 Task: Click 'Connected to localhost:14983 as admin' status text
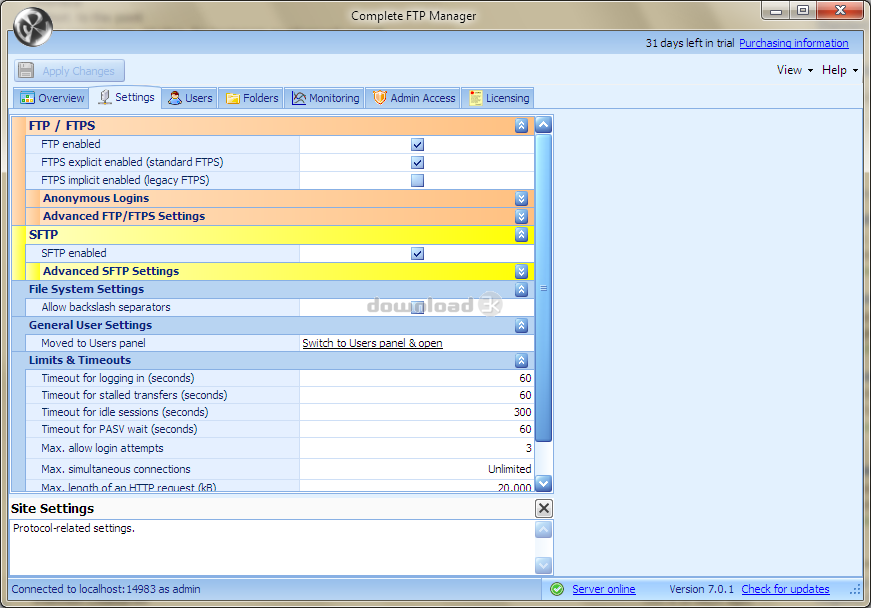click(106, 589)
